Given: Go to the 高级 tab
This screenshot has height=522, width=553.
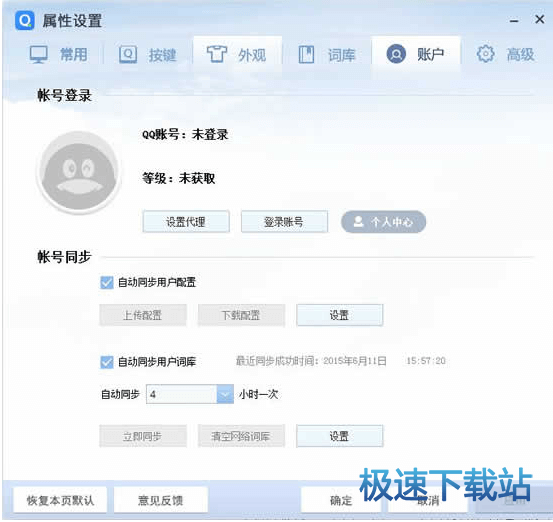Looking at the screenshot, I should (505, 55).
